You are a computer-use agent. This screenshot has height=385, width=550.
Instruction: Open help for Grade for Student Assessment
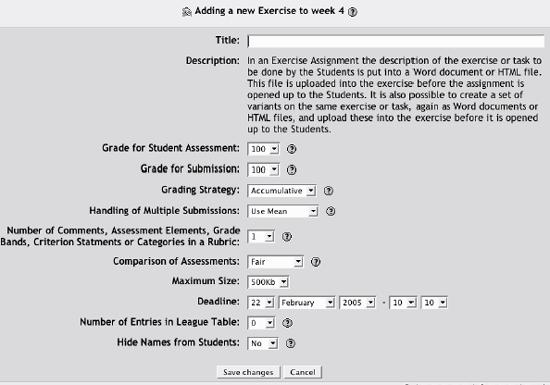coord(291,149)
